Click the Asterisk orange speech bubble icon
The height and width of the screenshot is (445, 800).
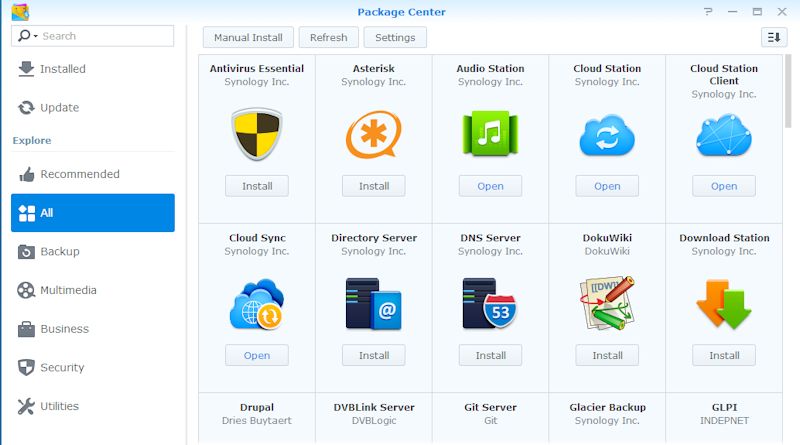[x=373, y=134]
